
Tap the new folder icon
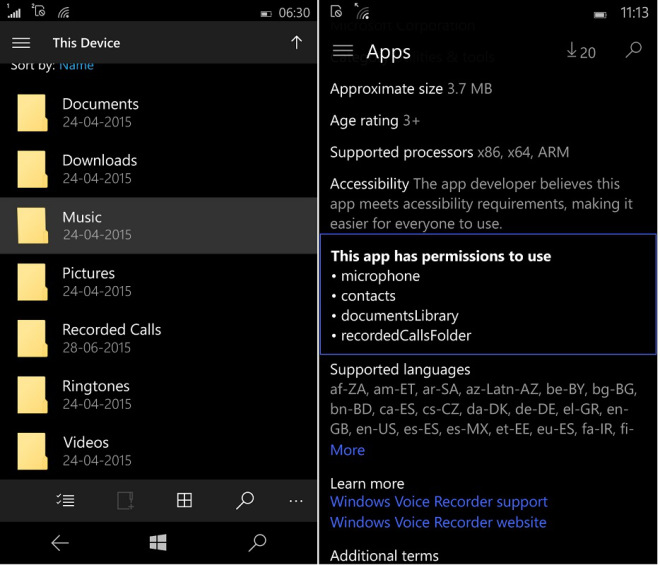[x=125, y=500]
